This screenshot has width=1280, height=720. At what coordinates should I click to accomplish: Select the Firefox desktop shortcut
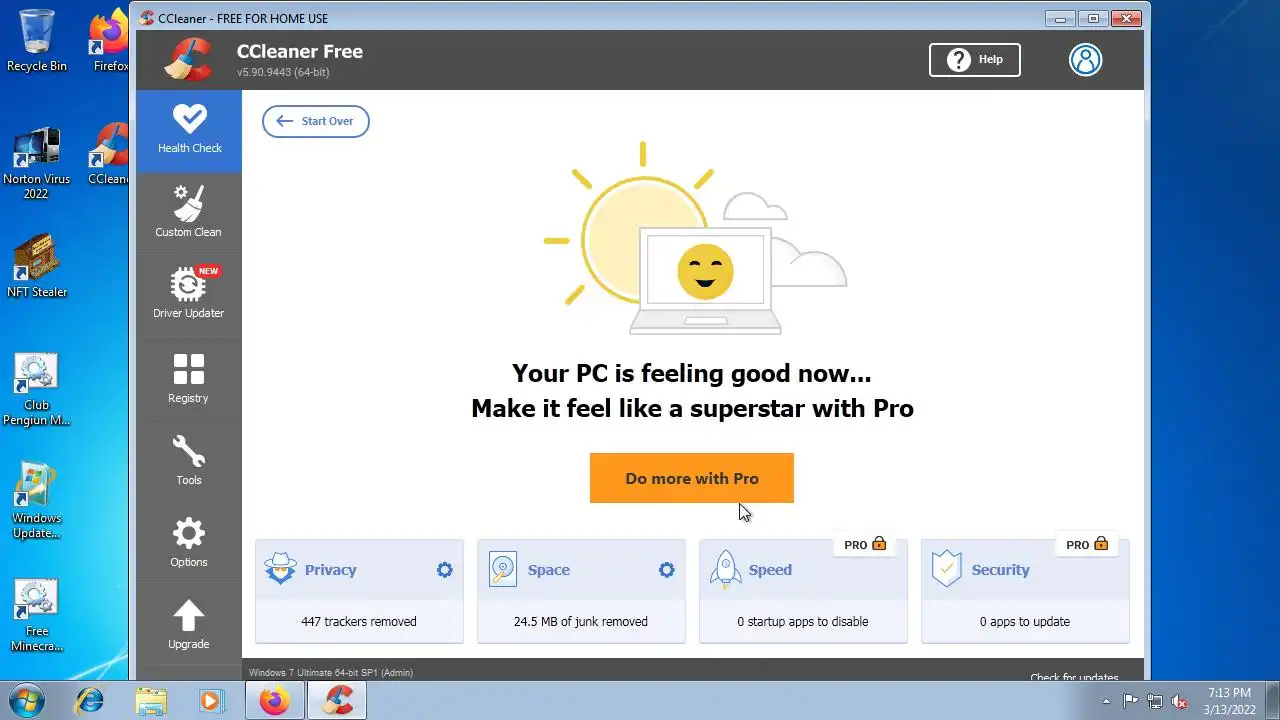click(x=109, y=42)
